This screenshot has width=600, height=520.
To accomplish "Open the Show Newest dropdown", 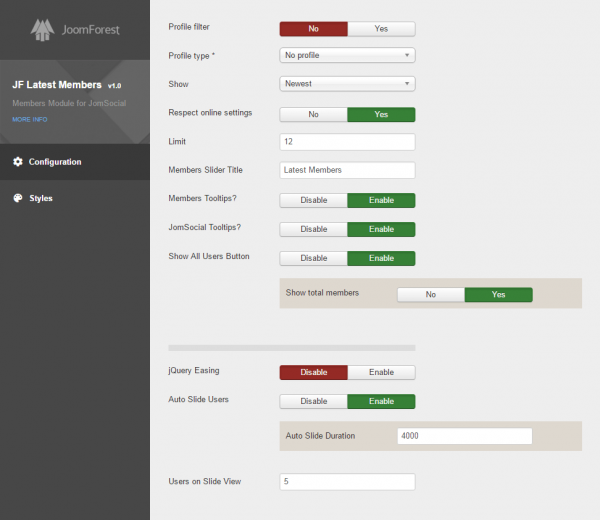I will click(x=347, y=84).
